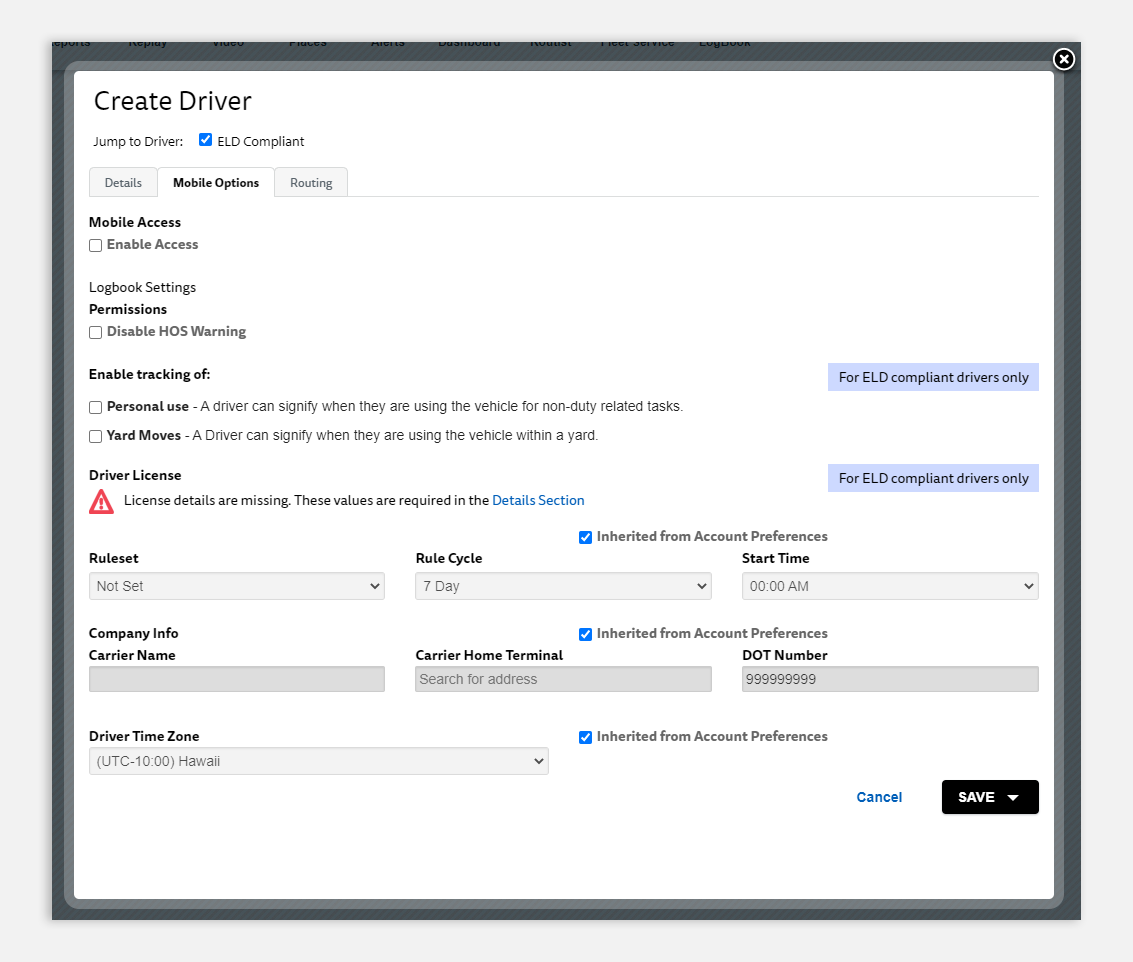Switch to the Routing tab

pyautogui.click(x=311, y=183)
